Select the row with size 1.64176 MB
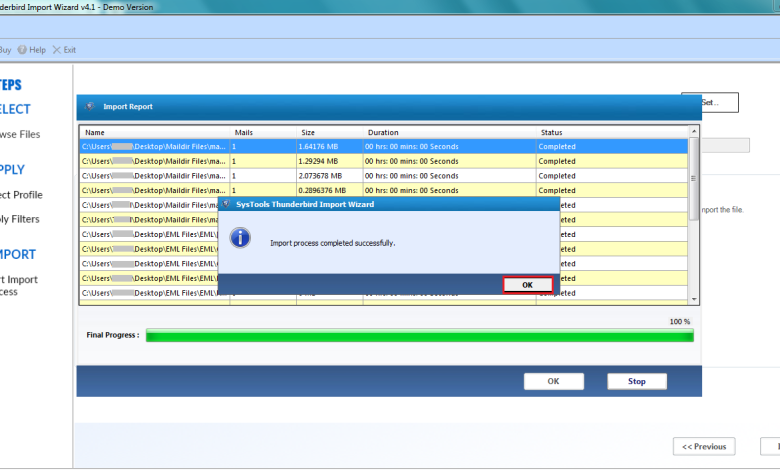Screen dimensions: 780x470 pyautogui.click(x=384, y=147)
